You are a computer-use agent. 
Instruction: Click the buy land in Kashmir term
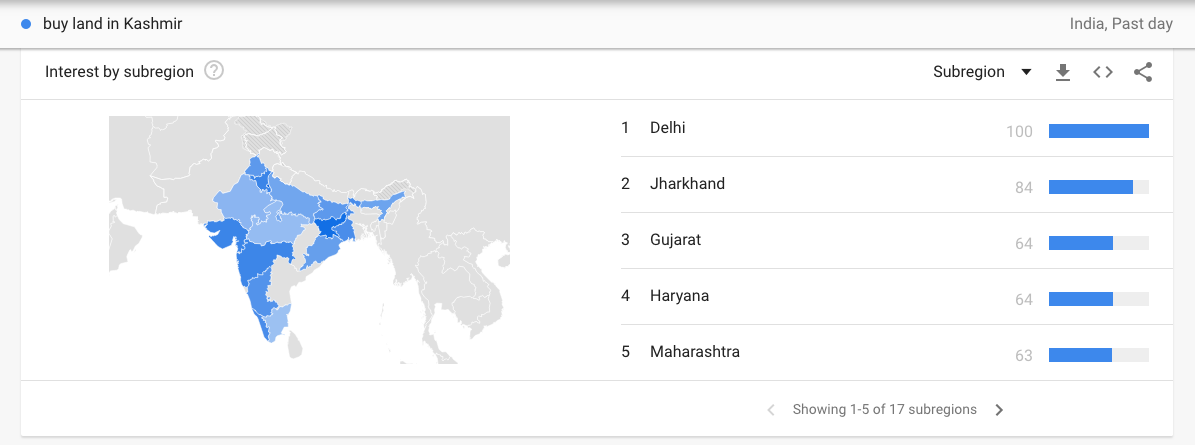pos(113,24)
